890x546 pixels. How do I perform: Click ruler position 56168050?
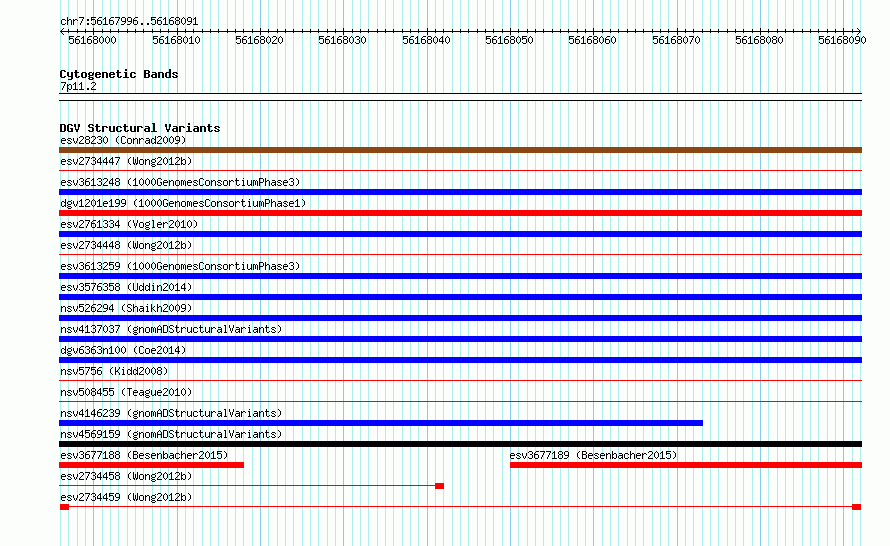click(x=509, y=40)
